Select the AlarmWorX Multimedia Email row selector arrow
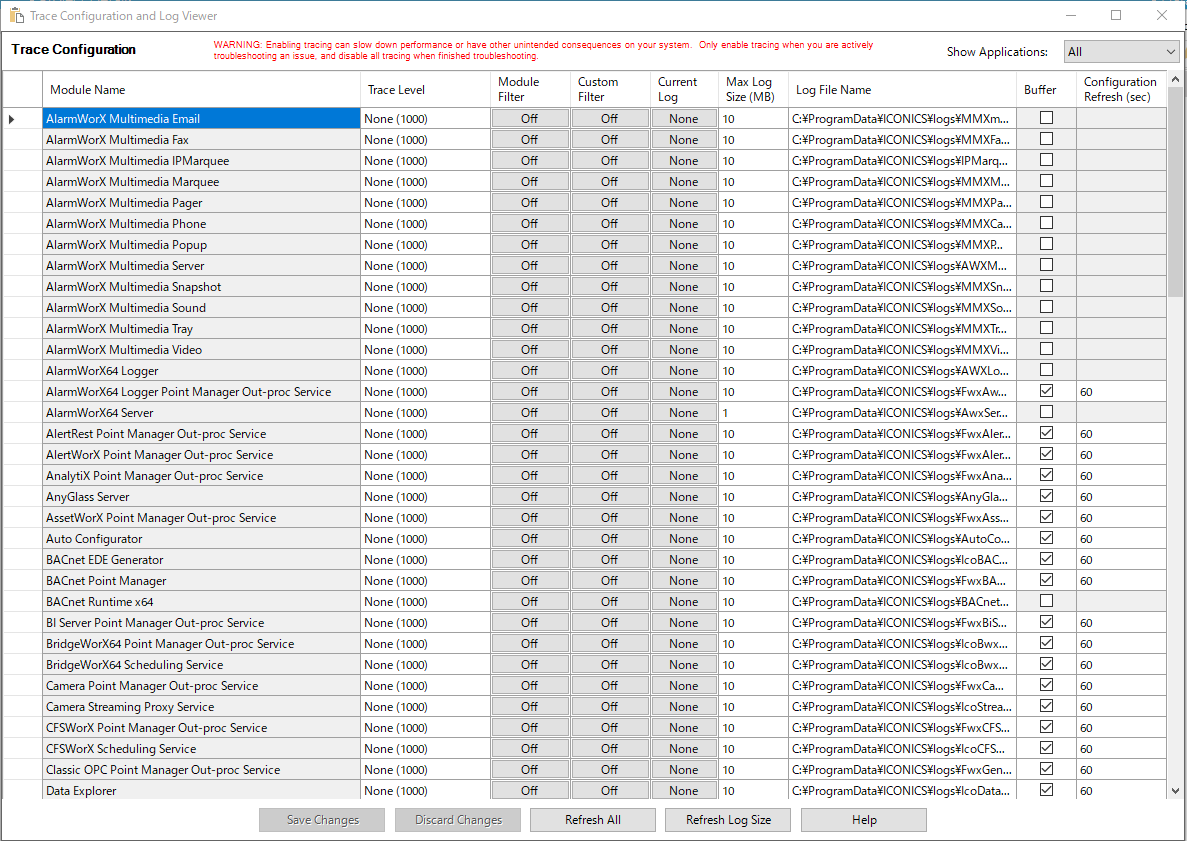The width and height of the screenshot is (1187, 841). pos(12,119)
